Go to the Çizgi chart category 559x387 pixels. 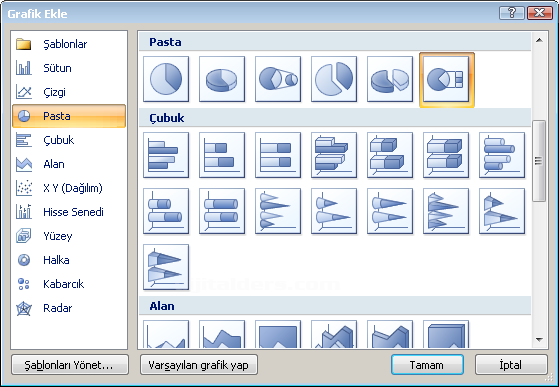click(69, 92)
